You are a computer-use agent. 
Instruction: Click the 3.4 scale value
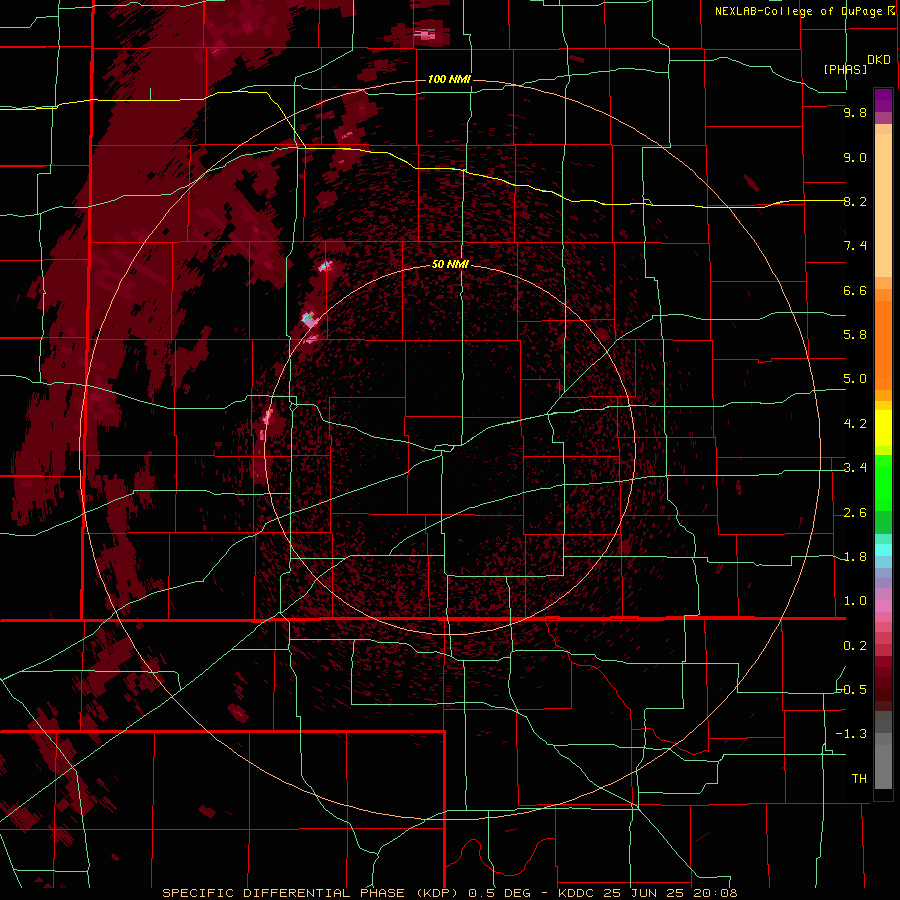pos(855,468)
